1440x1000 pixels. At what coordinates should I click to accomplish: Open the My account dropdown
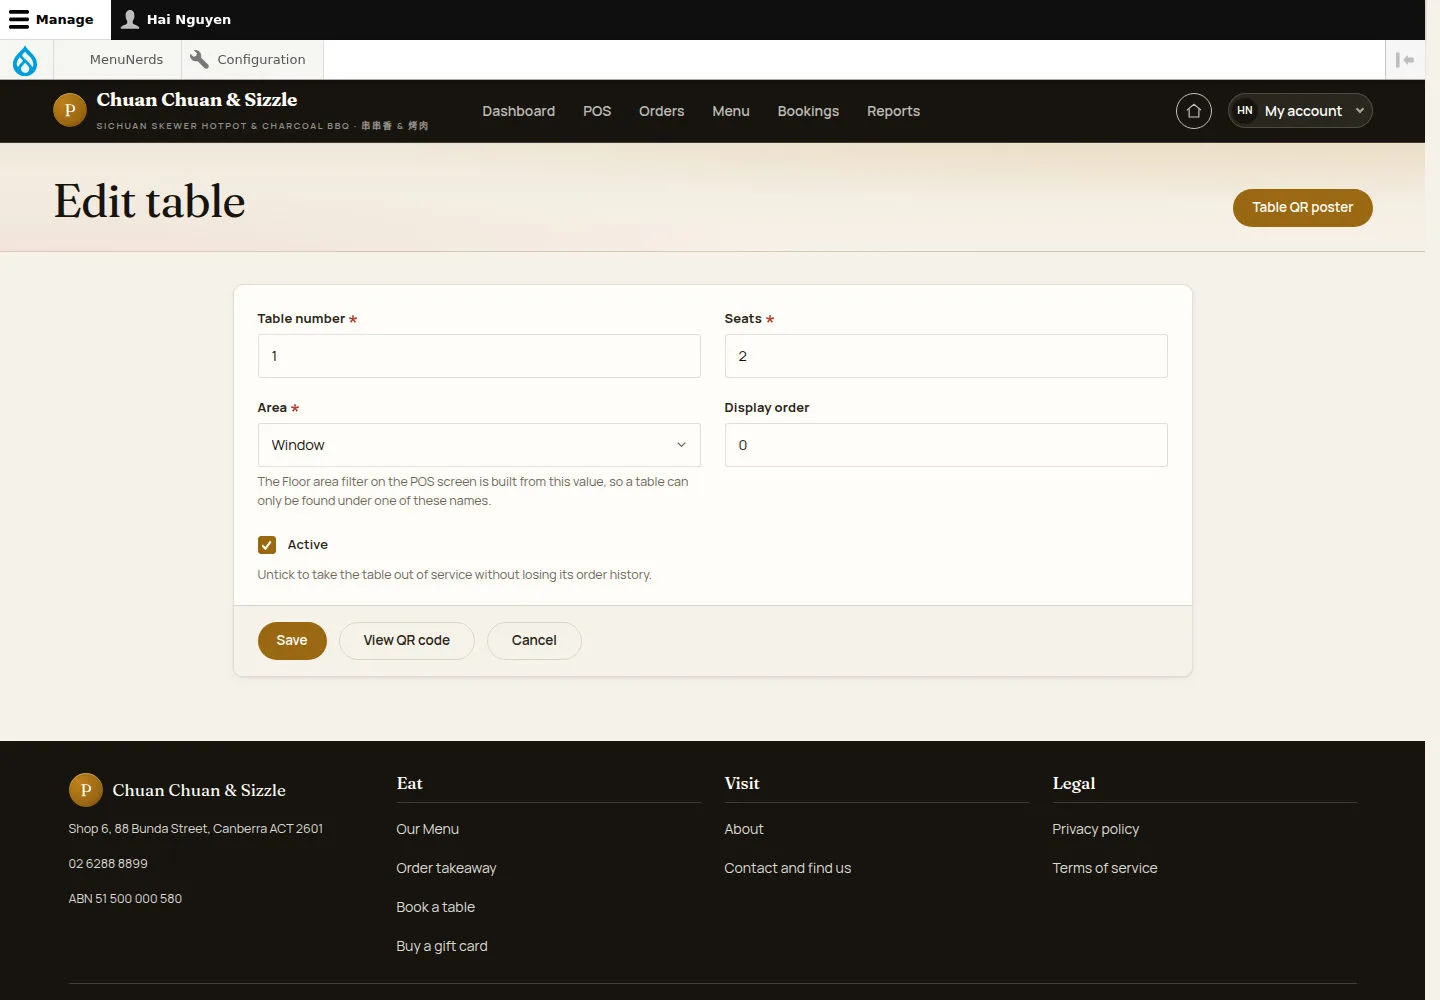1300,111
